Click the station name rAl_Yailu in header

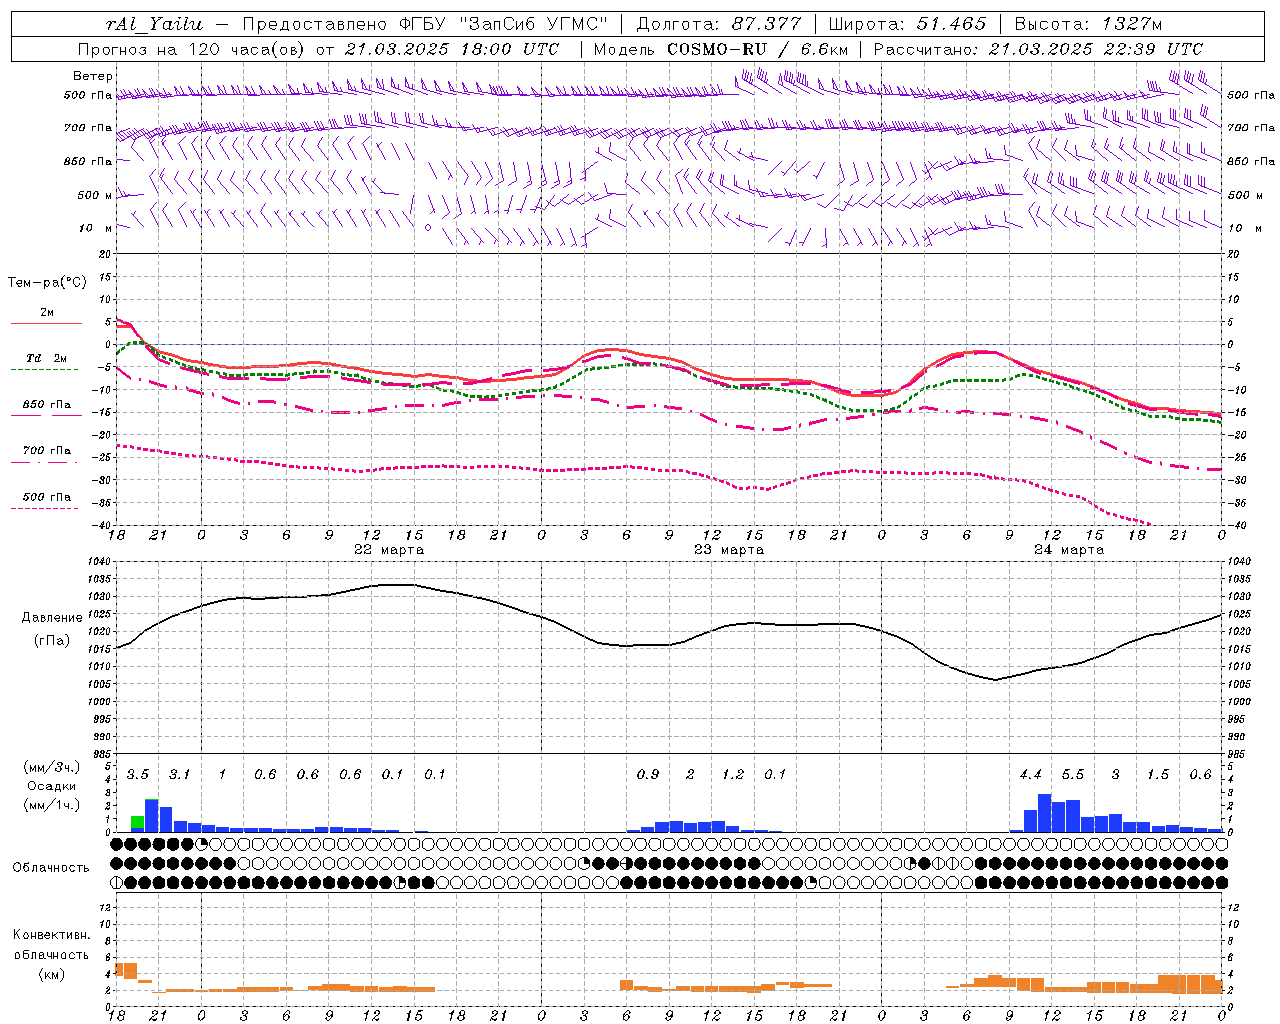click(155, 24)
